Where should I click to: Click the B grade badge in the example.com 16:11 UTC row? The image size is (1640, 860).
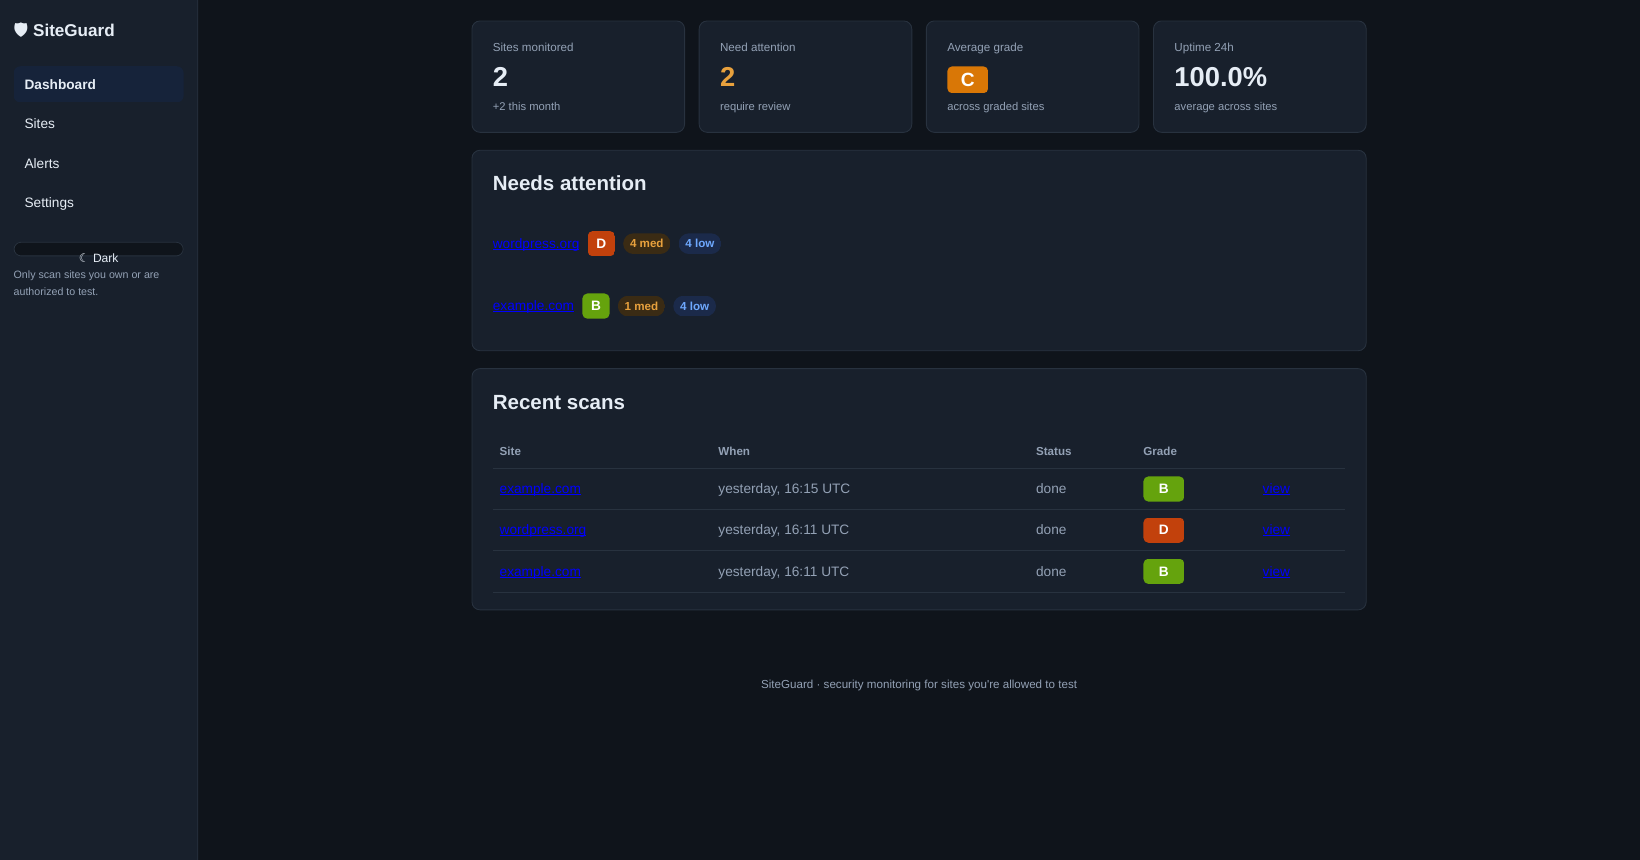1163,571
